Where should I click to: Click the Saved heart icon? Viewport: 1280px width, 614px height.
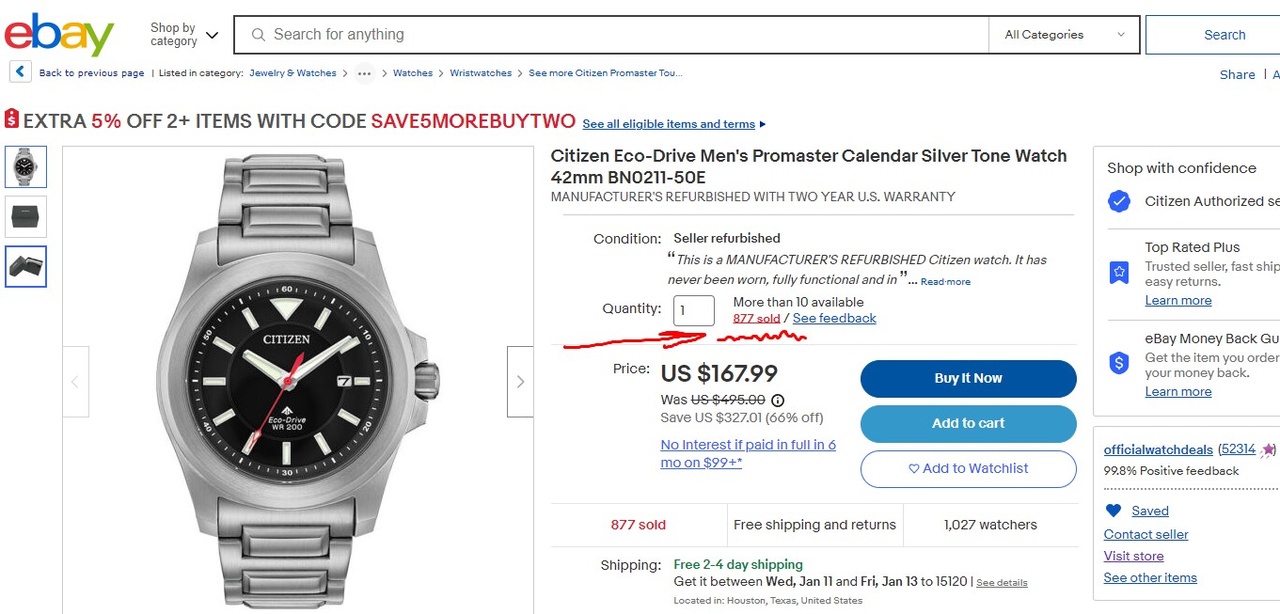pos(1113,510)
